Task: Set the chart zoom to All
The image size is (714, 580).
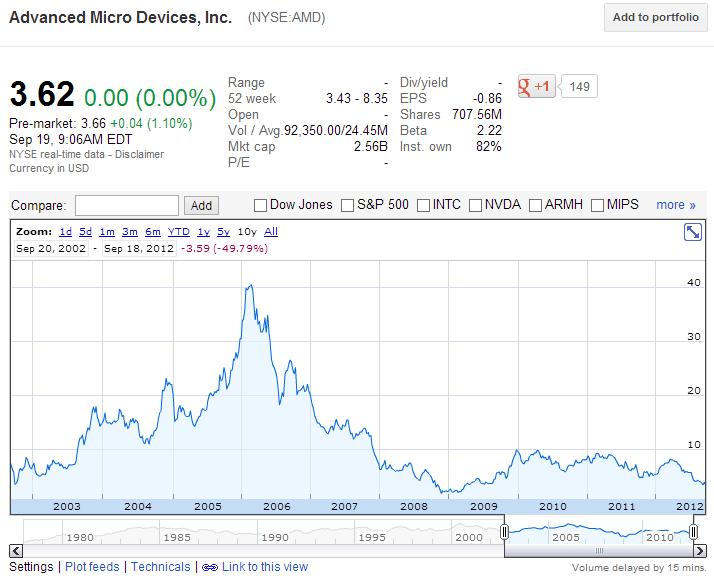Action: pos(270,231)
